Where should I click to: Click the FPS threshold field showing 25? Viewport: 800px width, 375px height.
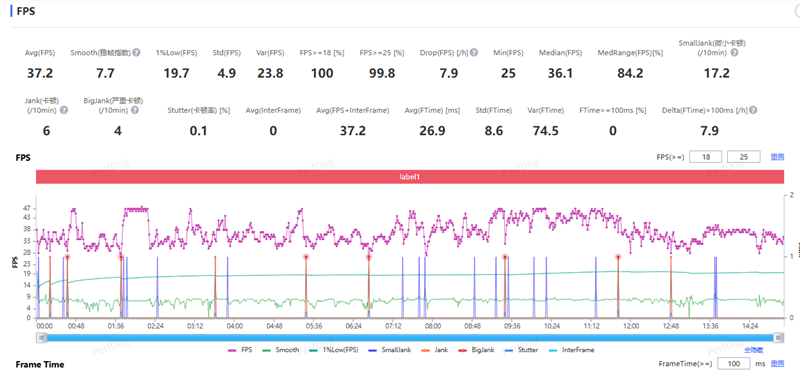pos(743,157)
